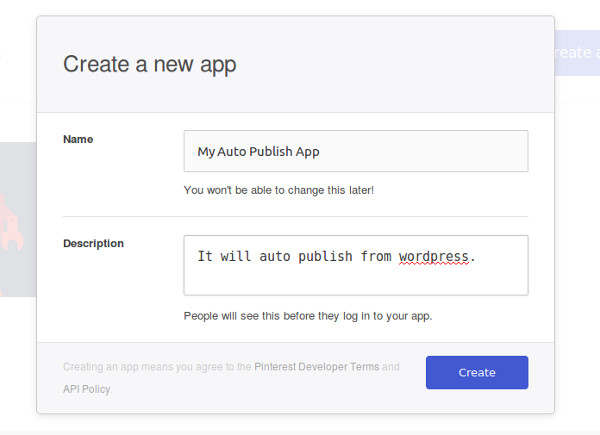This screenshot has width=600, height=435.
Task: Click the "Create a new app" heading
Action: point(150,64)
